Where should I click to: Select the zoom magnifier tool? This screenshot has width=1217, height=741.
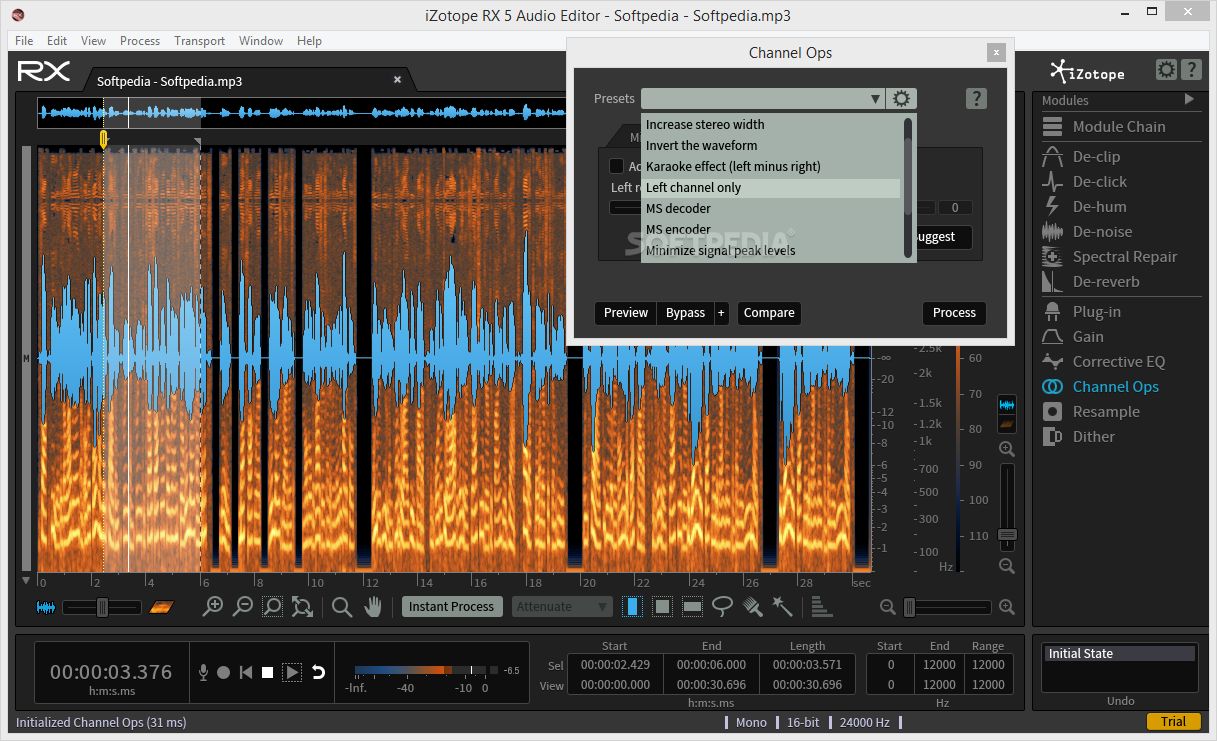click(x=342, y=606)
